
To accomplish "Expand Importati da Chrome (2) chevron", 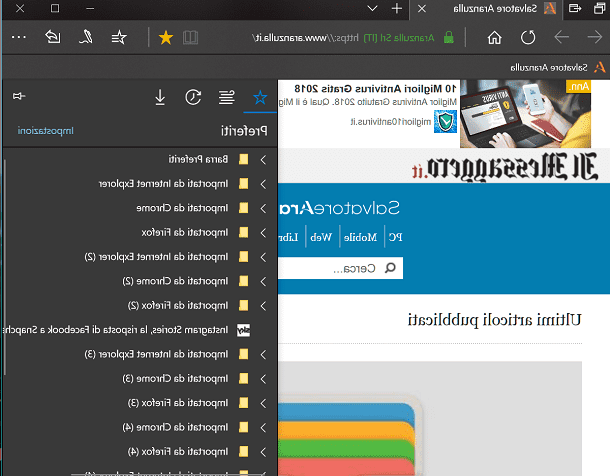I will click(x=263, y=281).
